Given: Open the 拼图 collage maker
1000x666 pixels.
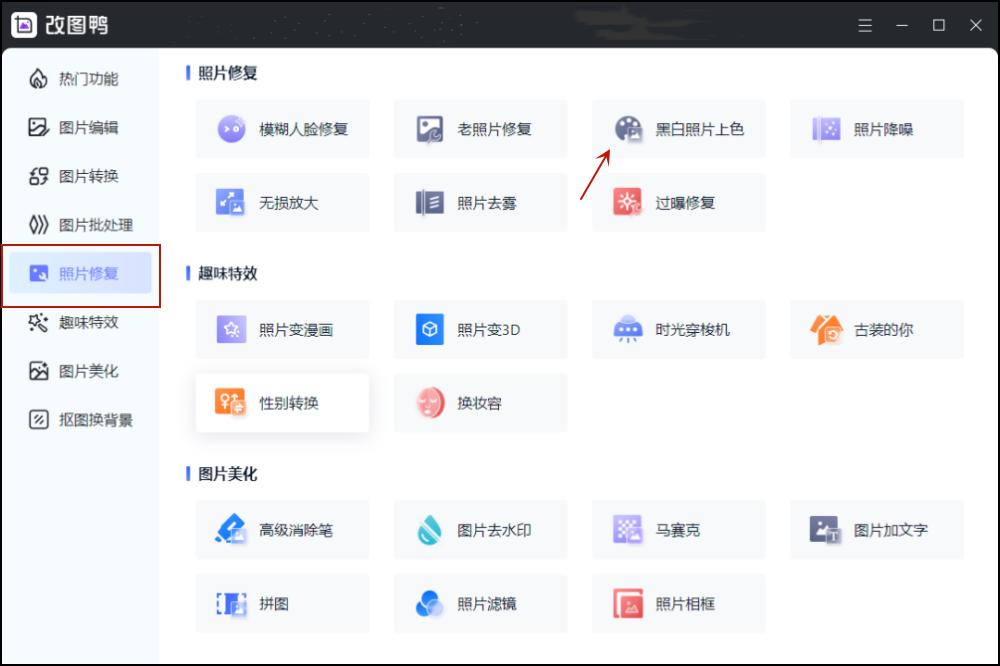Looking at the screenshot, I should coord(282,603).
